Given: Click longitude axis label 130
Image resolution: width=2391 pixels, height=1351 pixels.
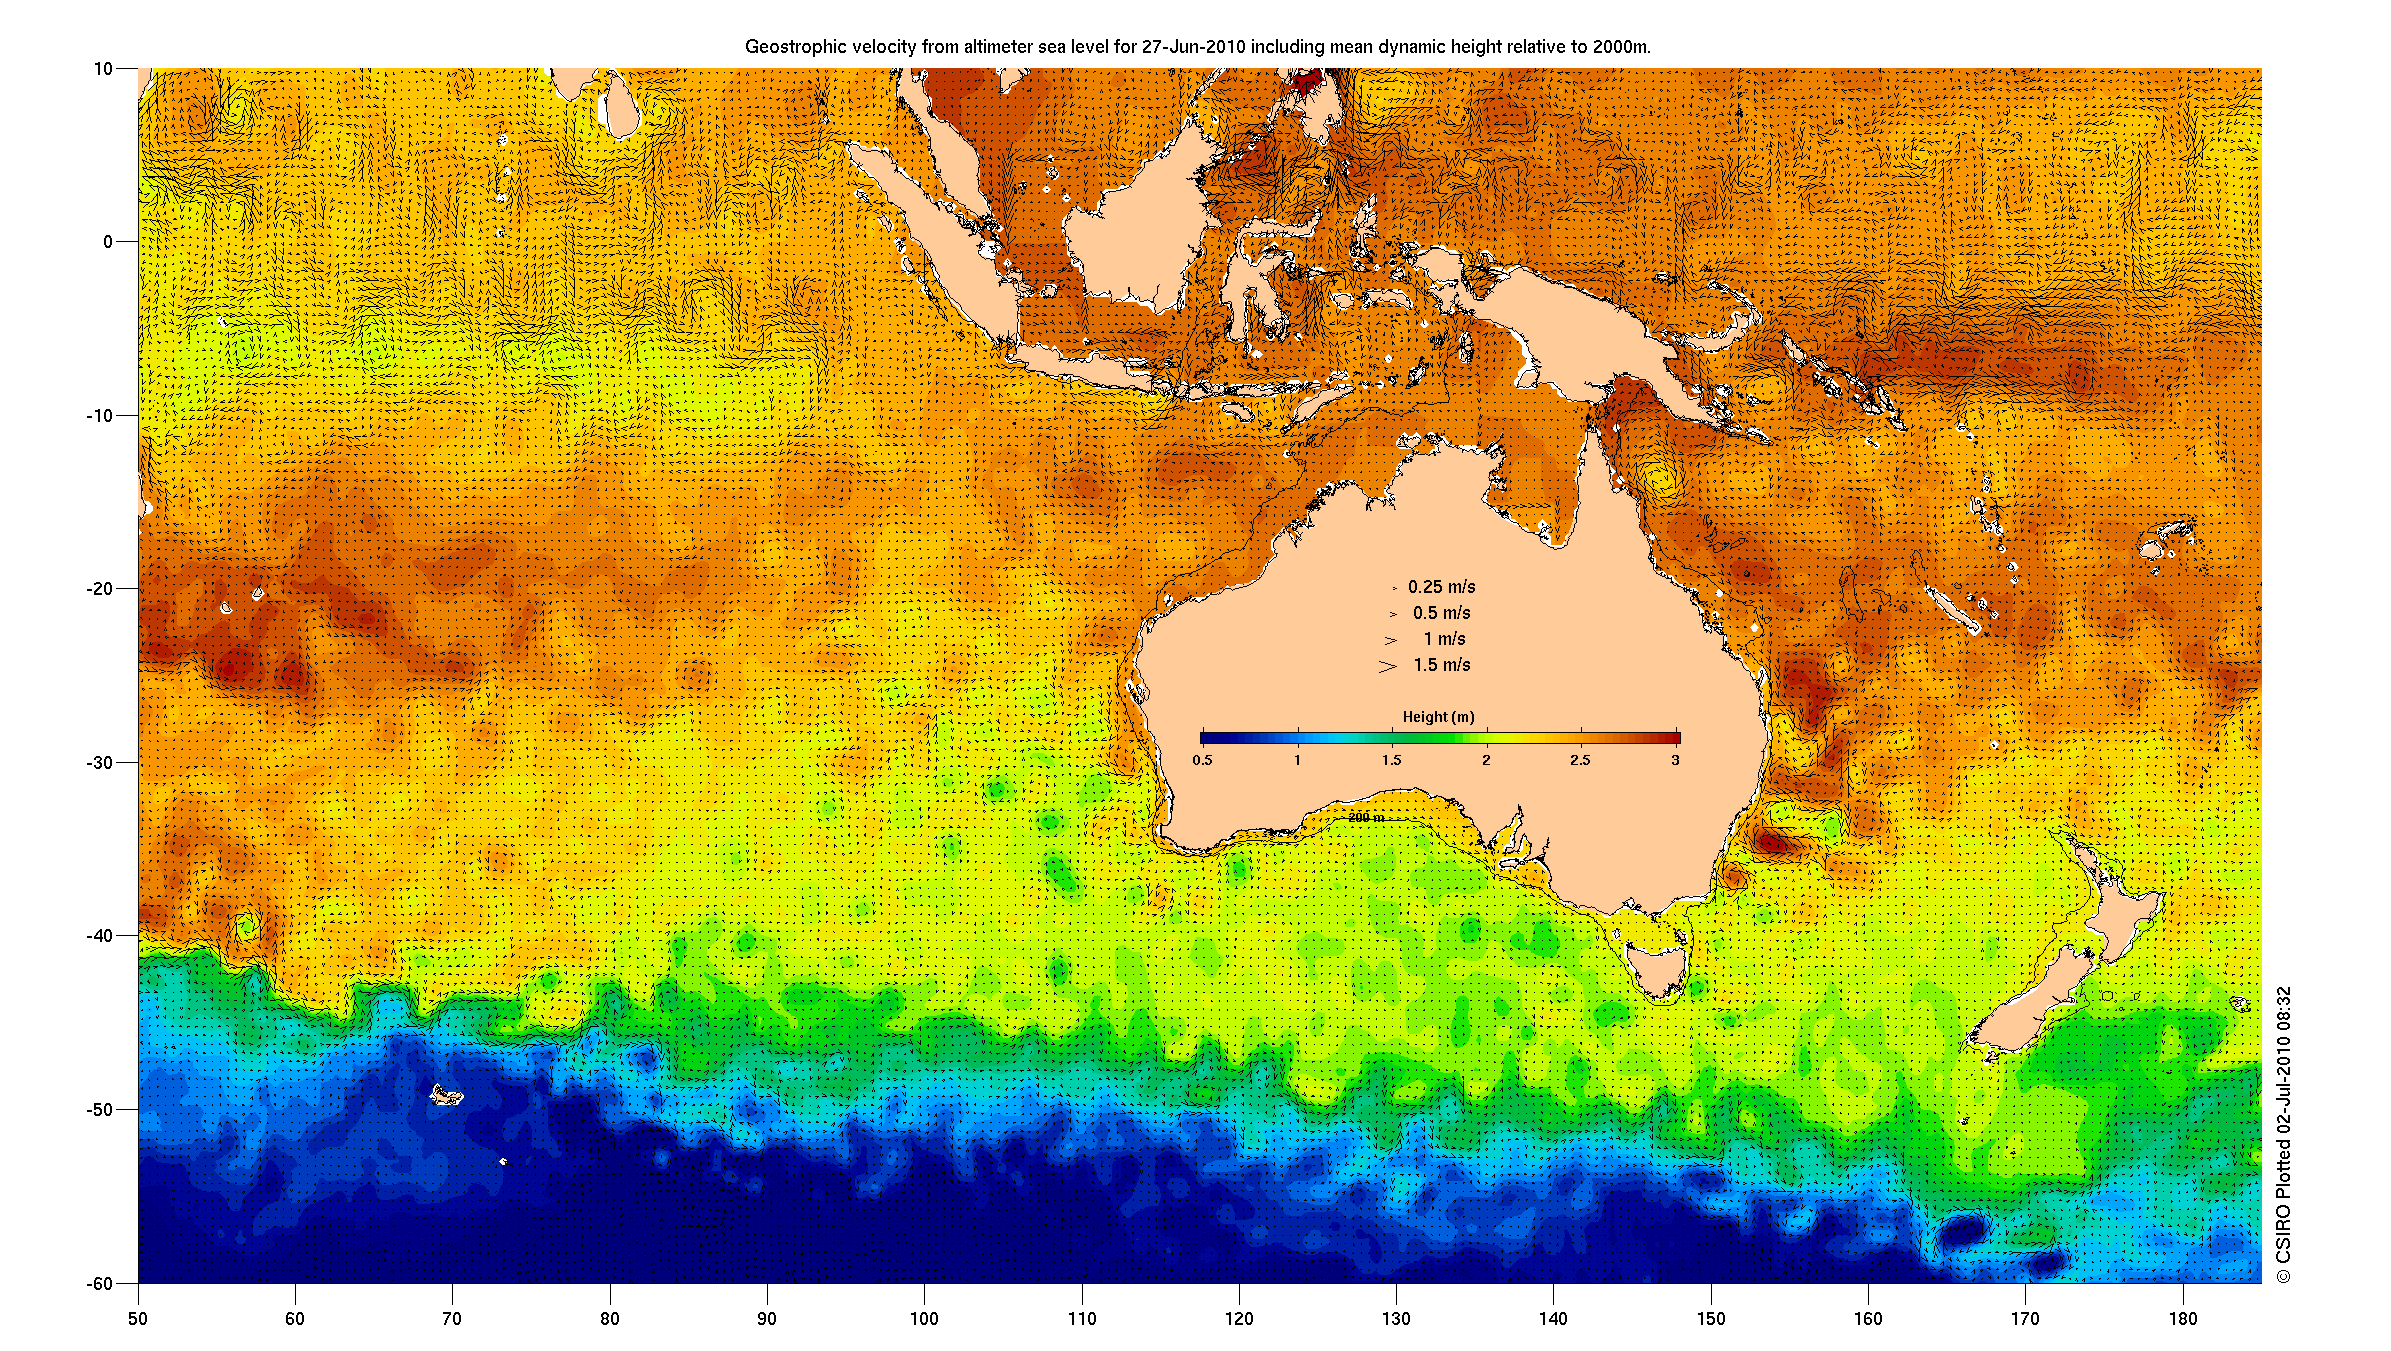Looking at the screenshot, I should (x=1396, y=1318).
